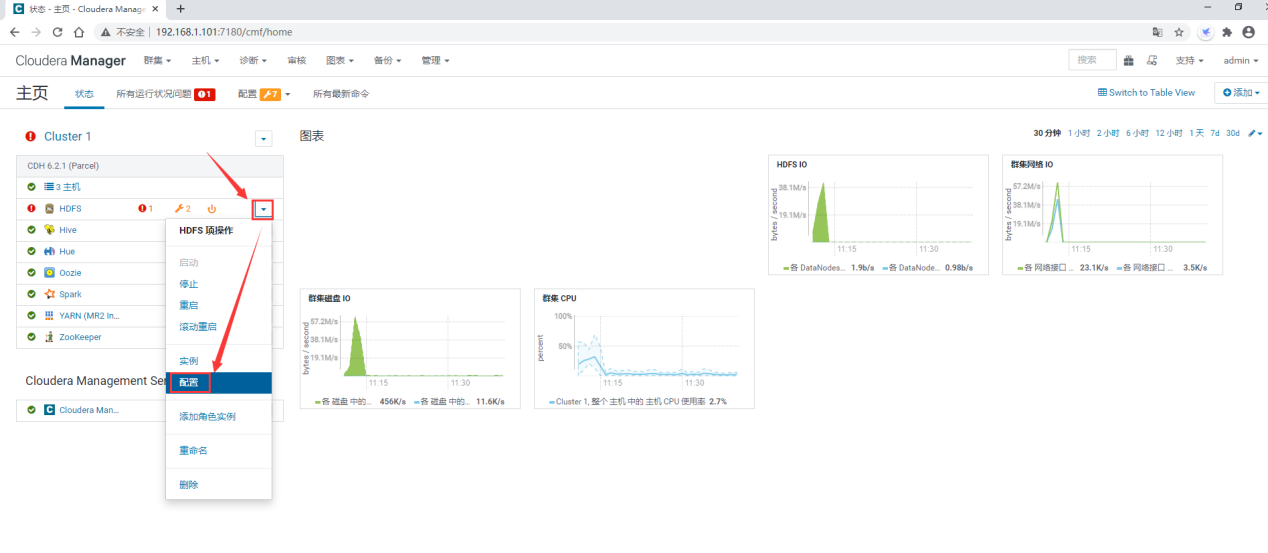Select 滚动重启 in the HDFS actions menu

point(219,326)
